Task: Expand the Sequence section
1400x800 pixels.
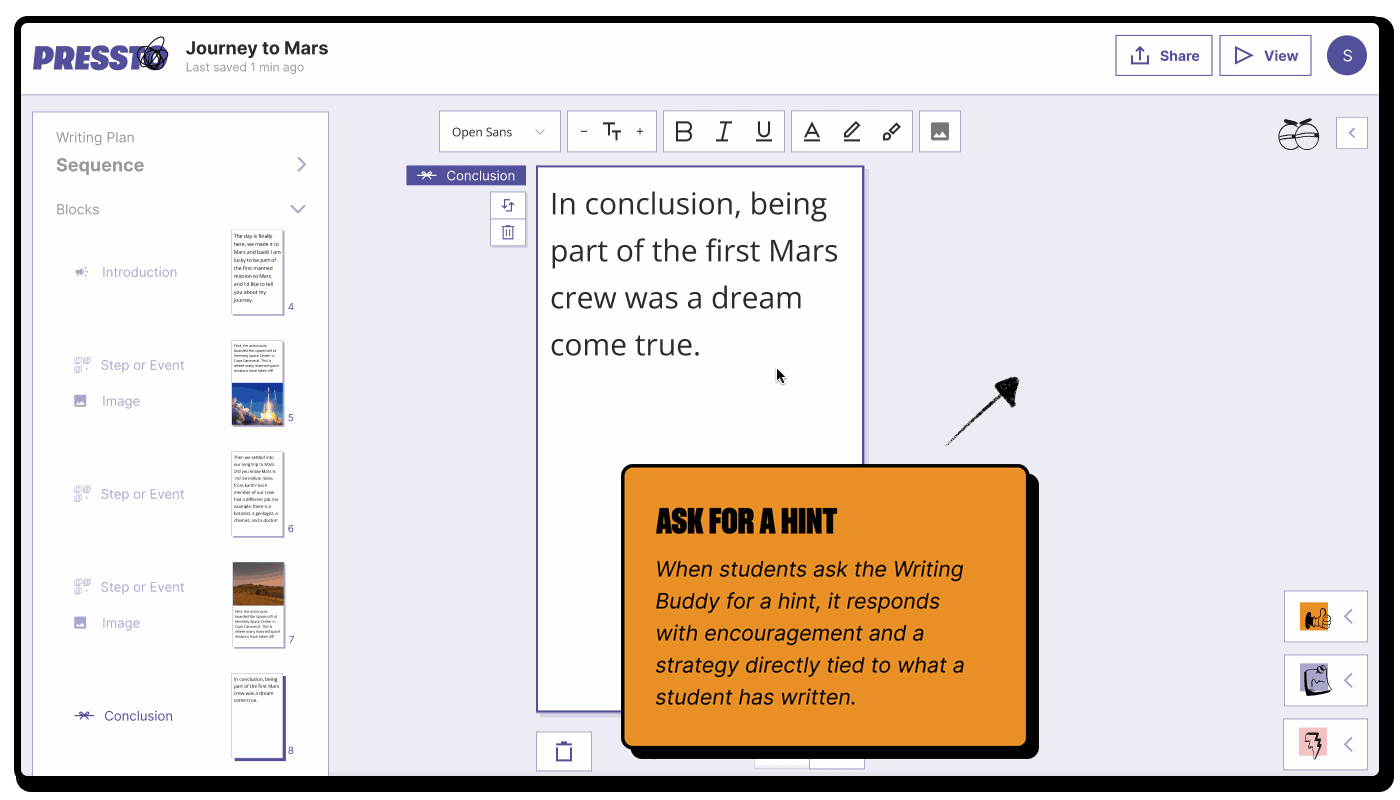Action: [301, 164]
